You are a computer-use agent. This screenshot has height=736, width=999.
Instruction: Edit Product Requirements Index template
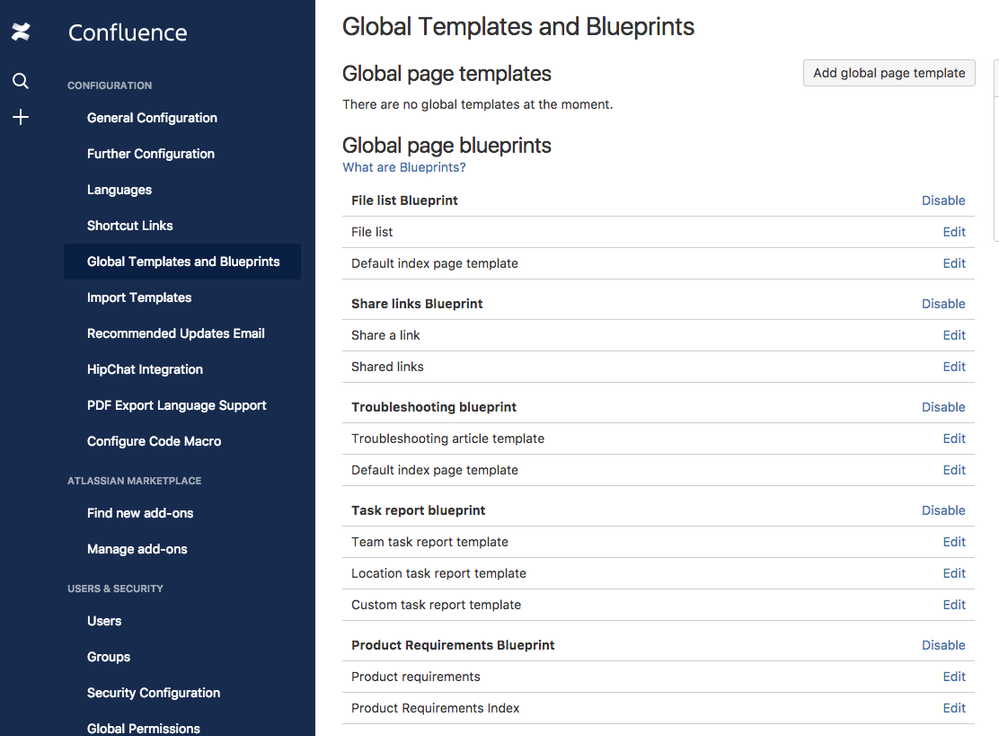click(x=954, y=708)
